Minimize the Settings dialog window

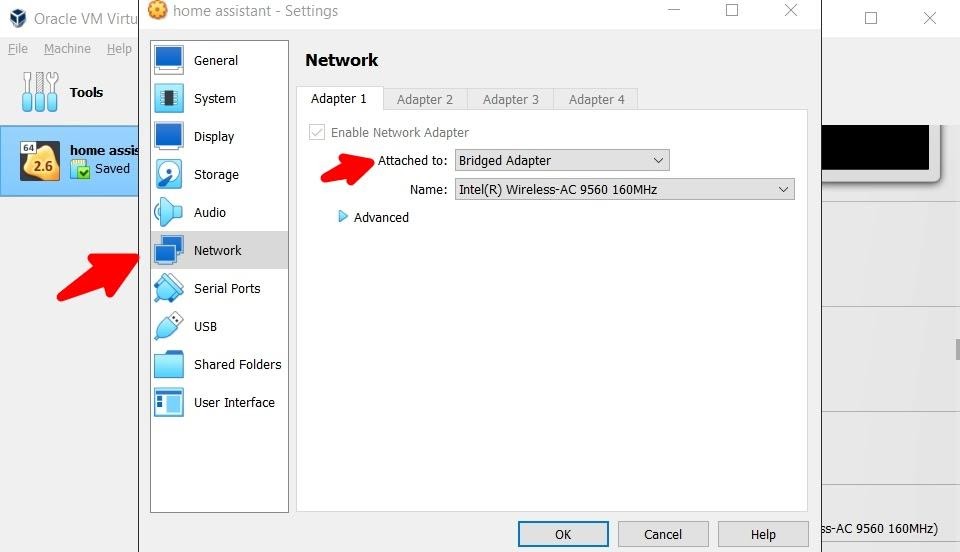674,10
